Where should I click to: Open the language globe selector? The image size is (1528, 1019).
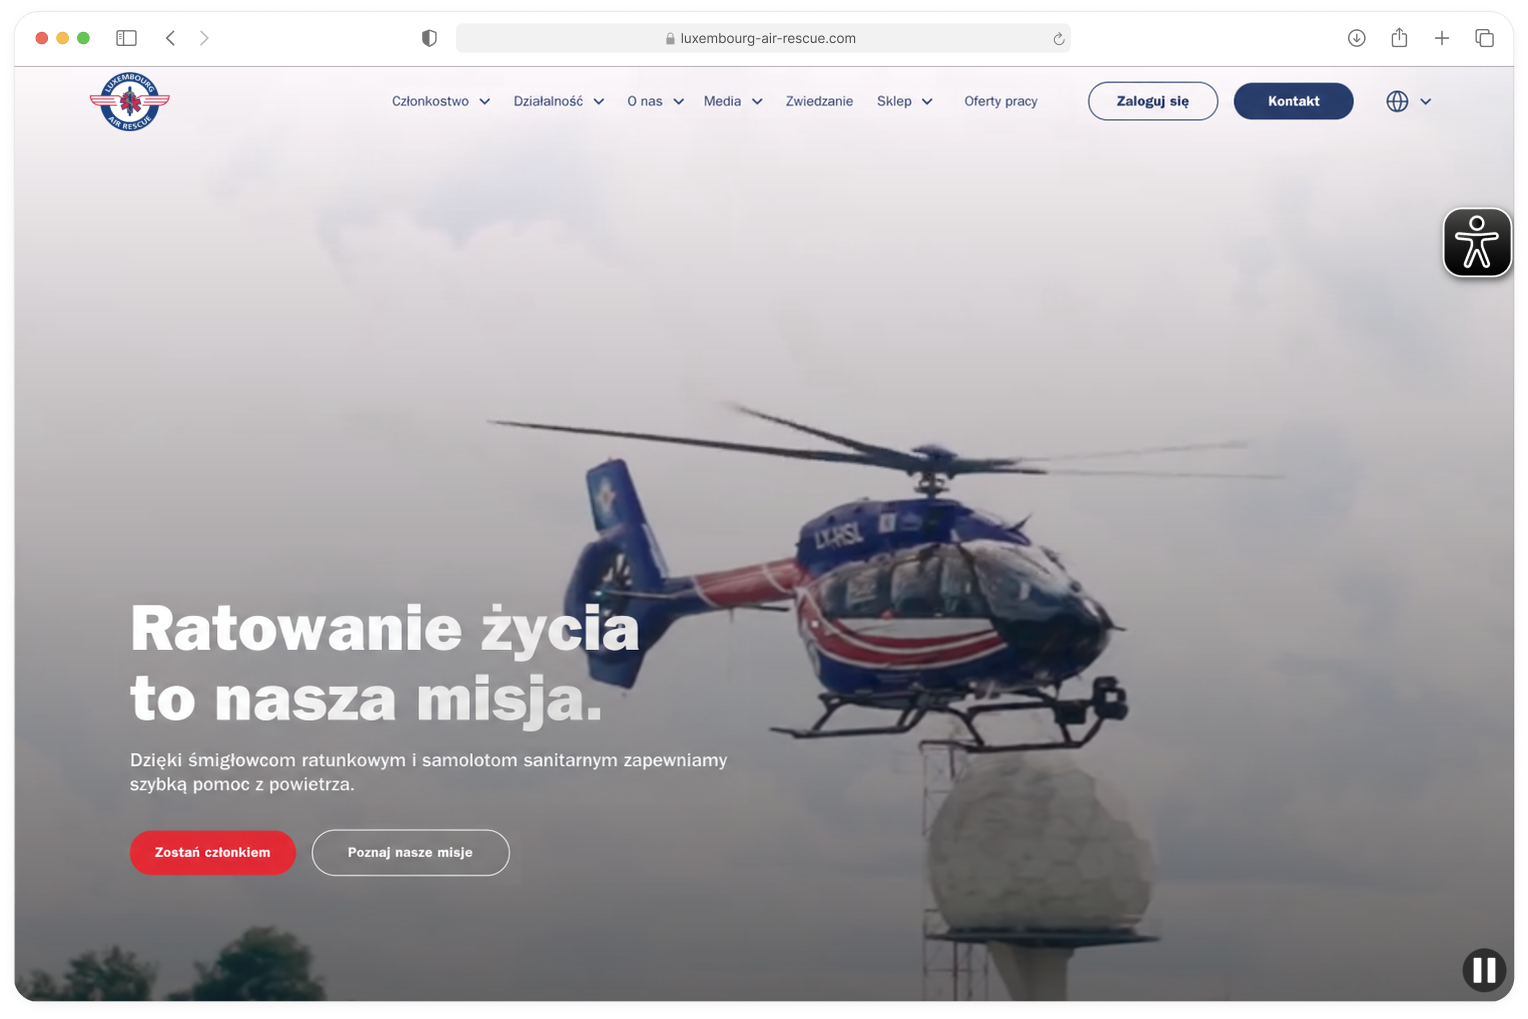pyautogui.click(x=1408, y=101)
